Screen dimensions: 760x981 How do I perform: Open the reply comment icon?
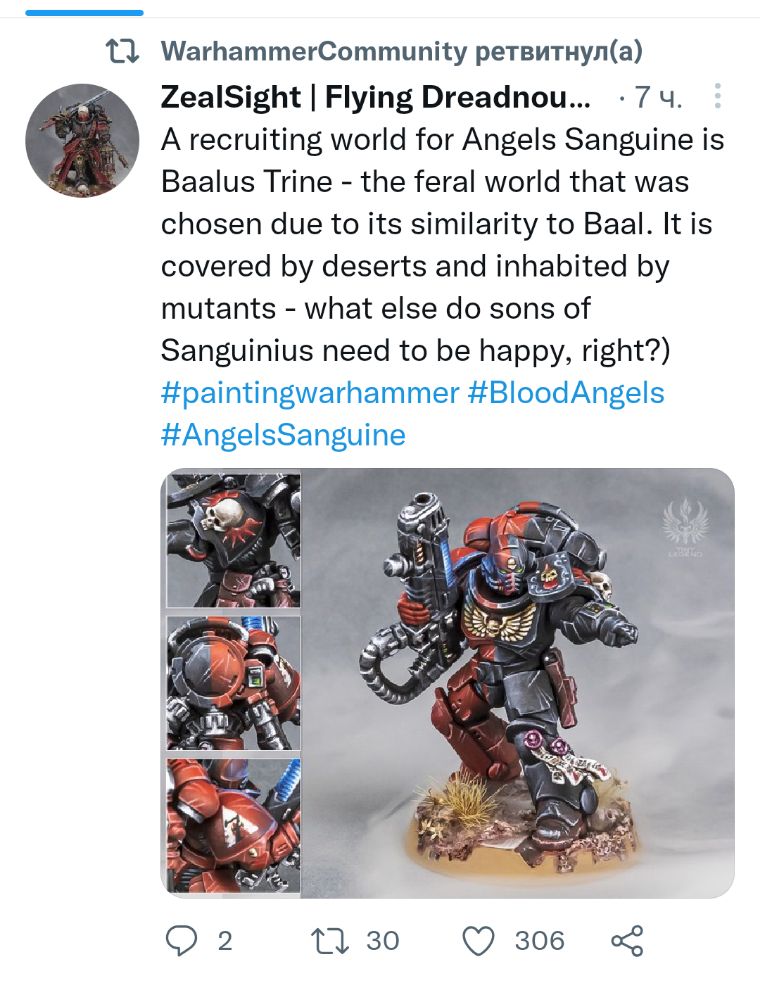point(181,940)
